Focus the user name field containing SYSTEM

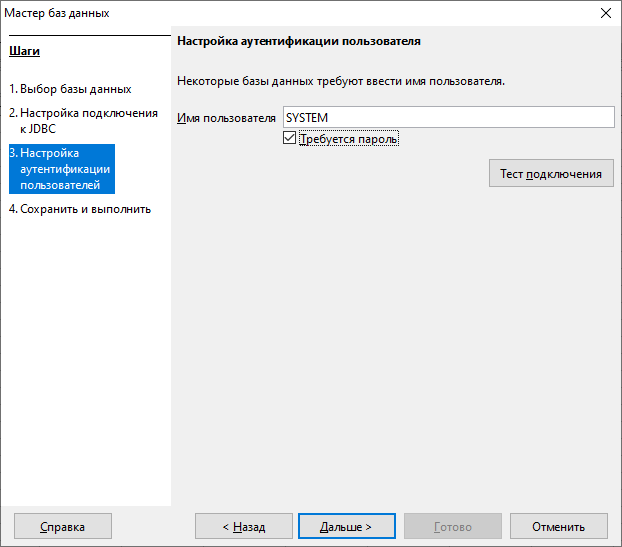pyautogui.click(x=448, y=118)
